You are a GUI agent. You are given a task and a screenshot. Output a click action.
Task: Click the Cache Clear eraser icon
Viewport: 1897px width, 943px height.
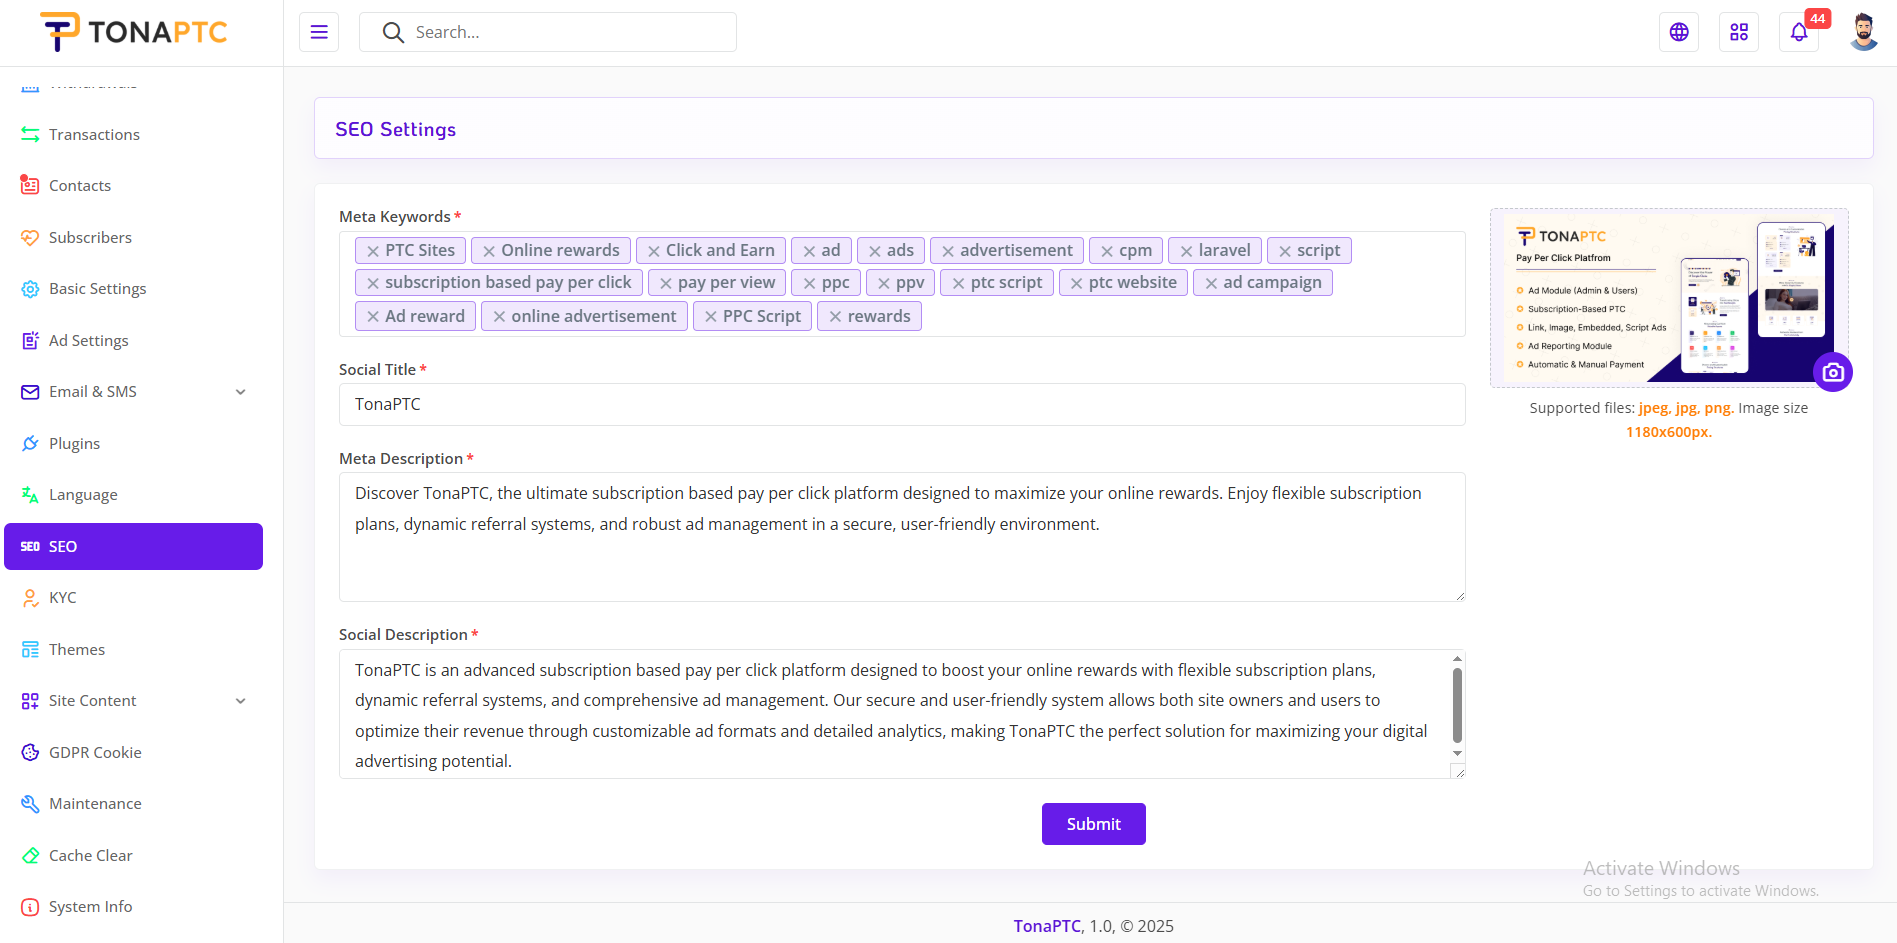[x=30, y=855]
